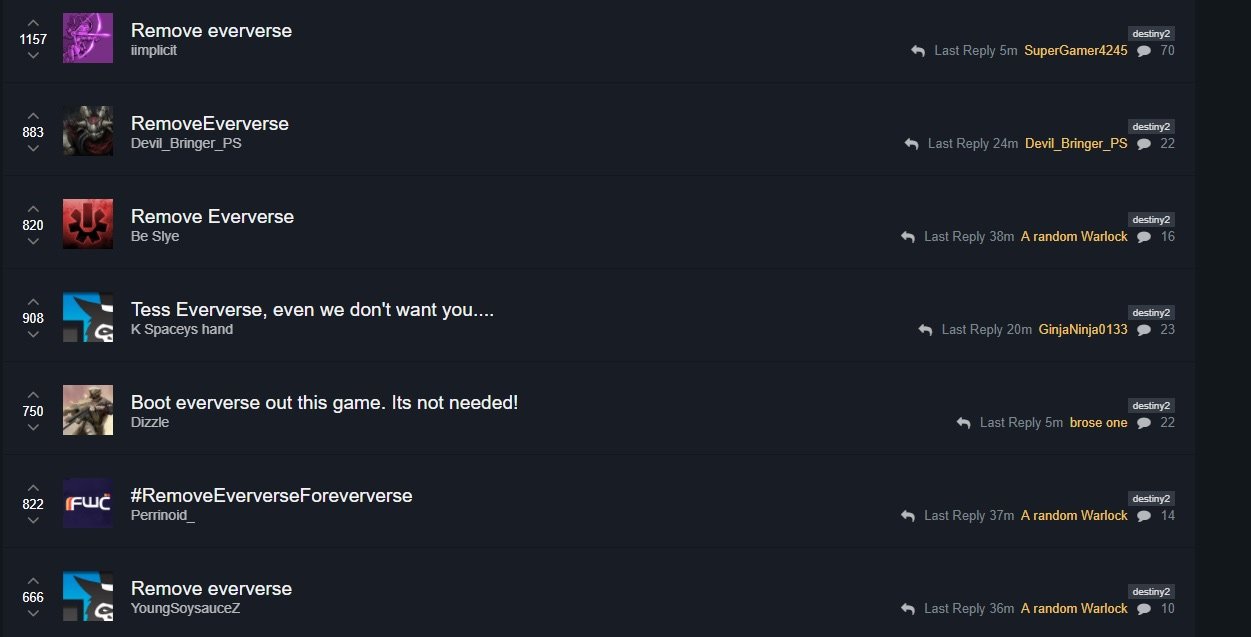The height and width of the screenshot is (637, 1251).
Task: Upvote the 'Boot eververse out' post
Action: pos(33,395)
